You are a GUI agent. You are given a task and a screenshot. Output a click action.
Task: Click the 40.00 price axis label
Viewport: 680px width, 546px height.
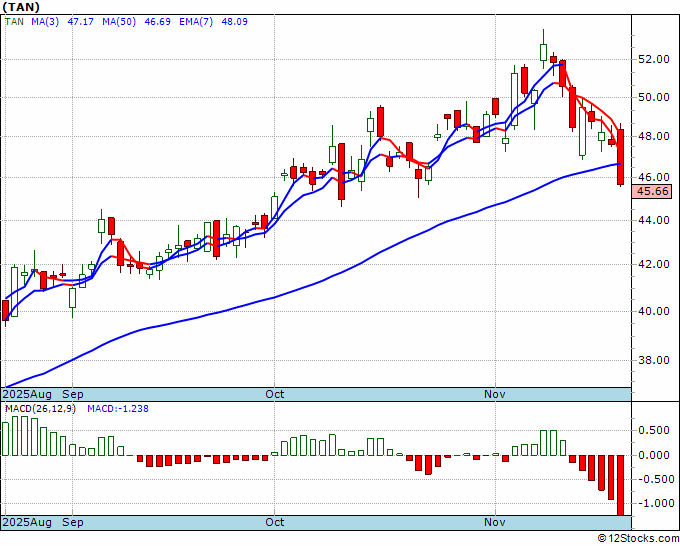click(654, 311)
